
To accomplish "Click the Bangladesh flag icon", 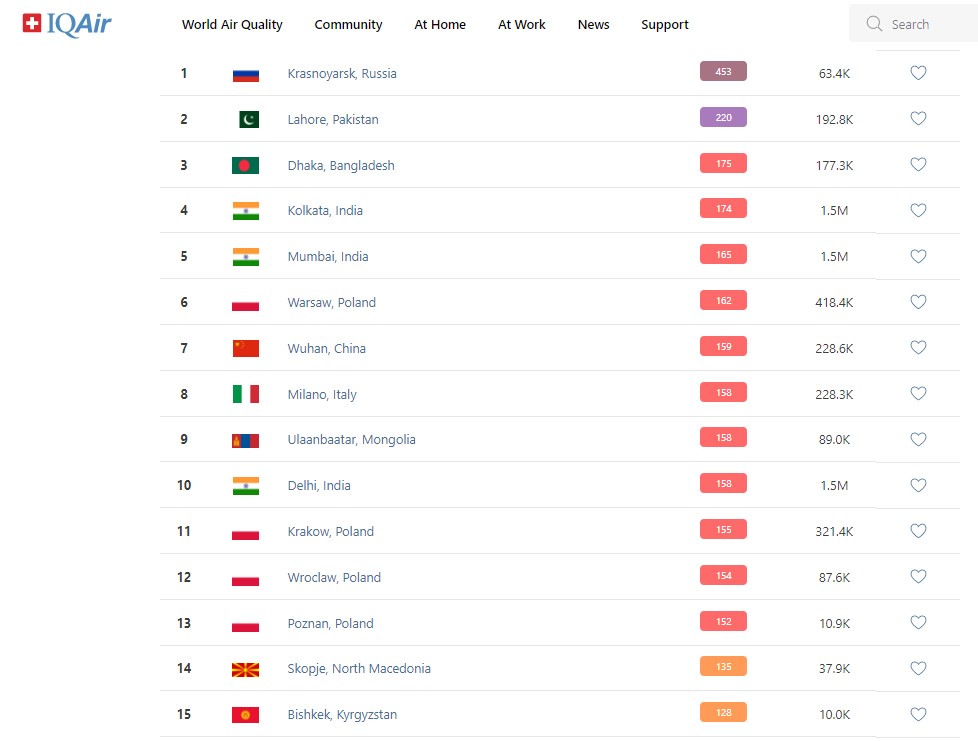I will pos(245,165).
